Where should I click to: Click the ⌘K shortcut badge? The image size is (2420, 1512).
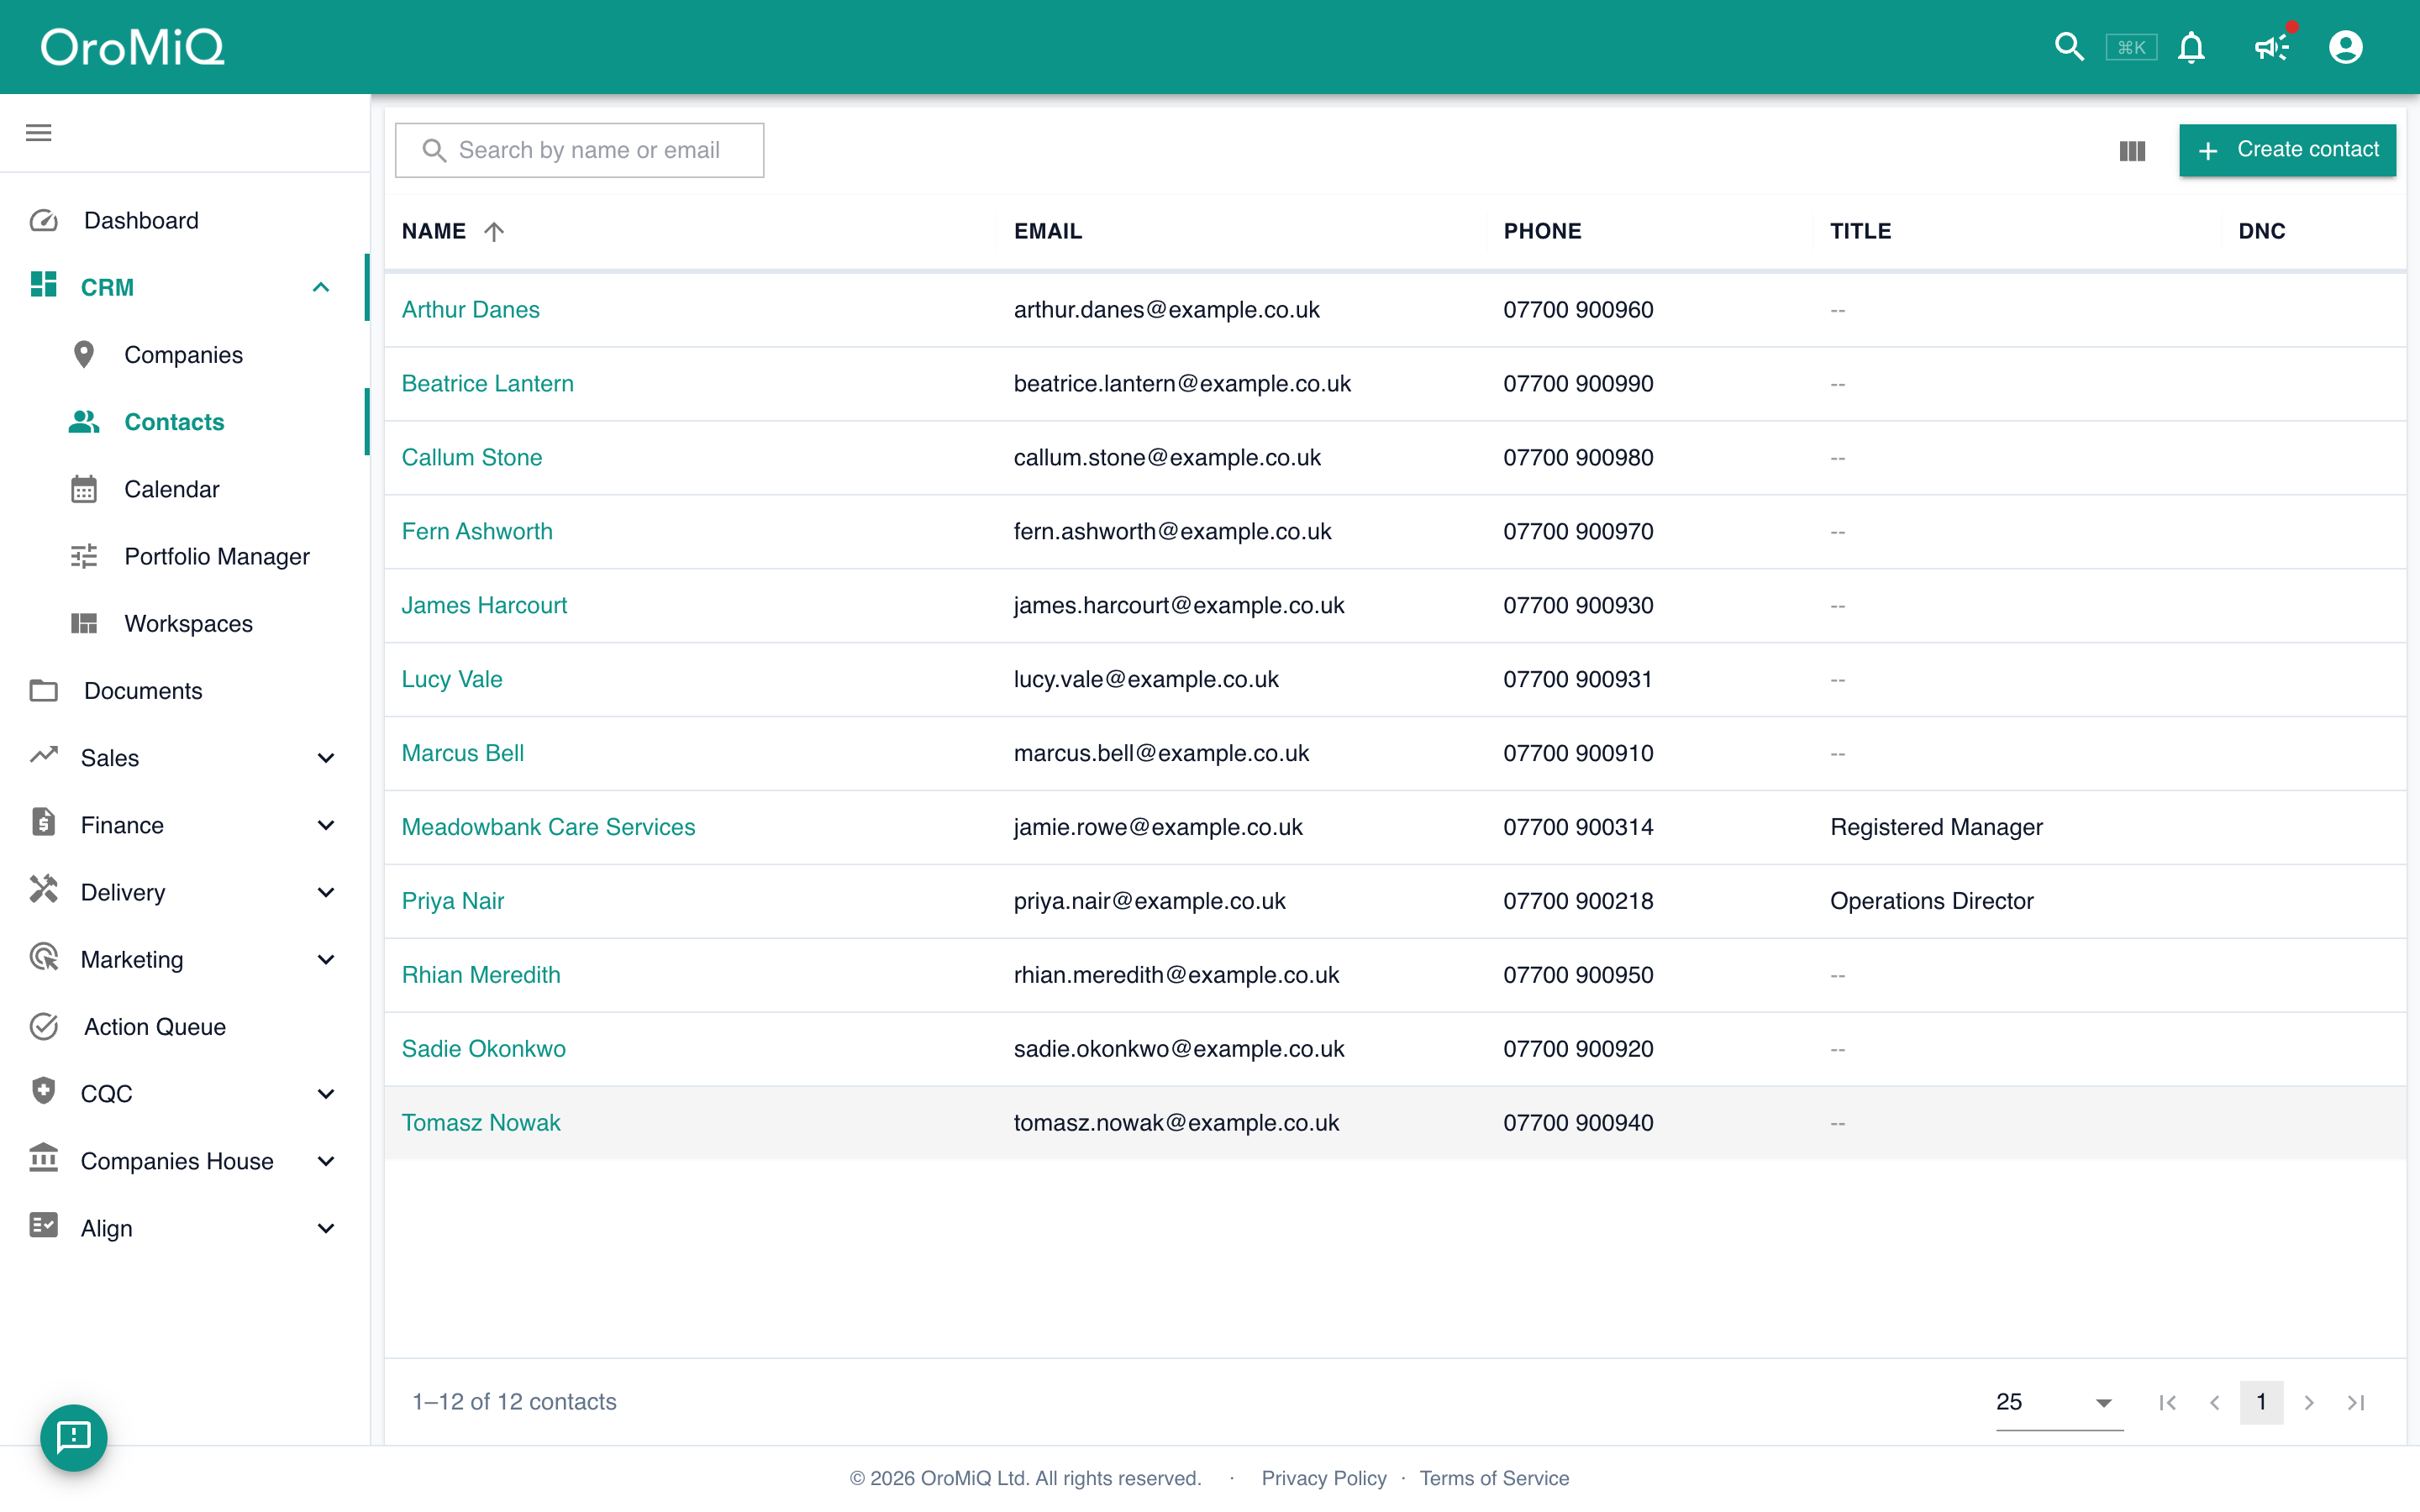2131,47
